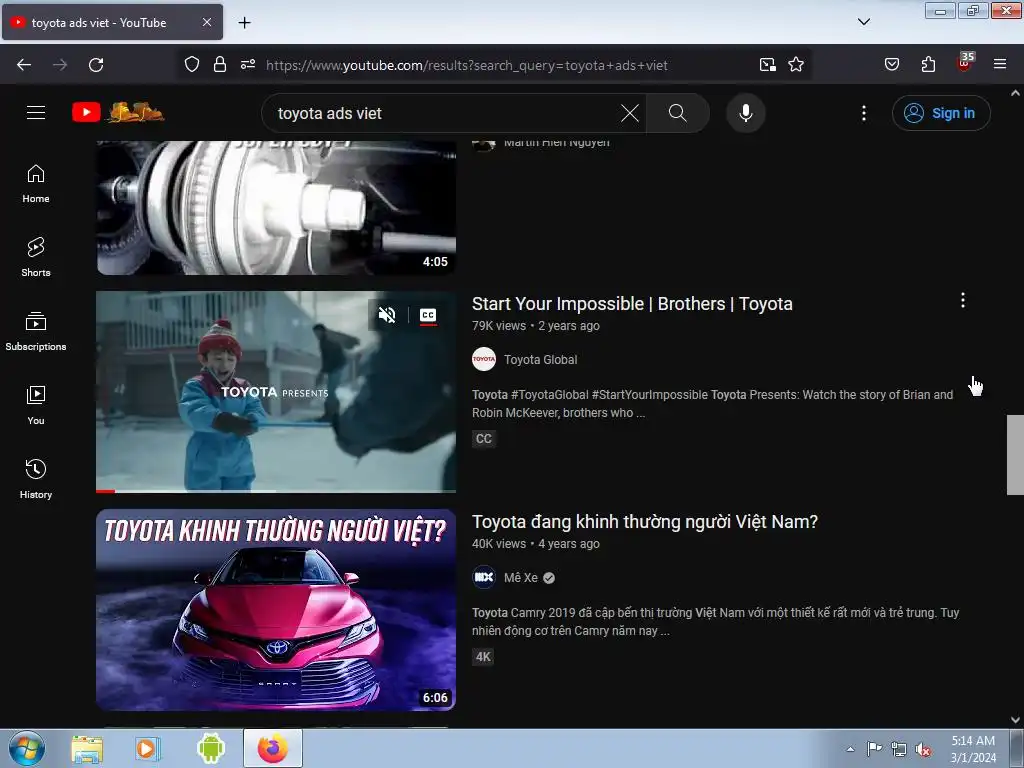Image resolution: width=1024 pixels, height=768 pixels.
Task: Open the 4:05 duration video thumbnail
Action: pos(276,208)
